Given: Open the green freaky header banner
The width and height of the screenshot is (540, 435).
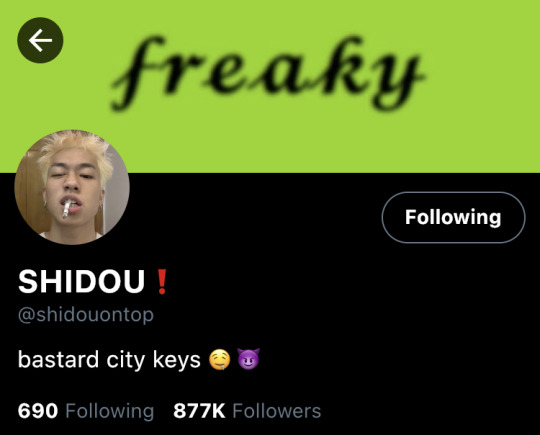Looking at the screenshot, I should pyautogui.click(x=270, y=86).
